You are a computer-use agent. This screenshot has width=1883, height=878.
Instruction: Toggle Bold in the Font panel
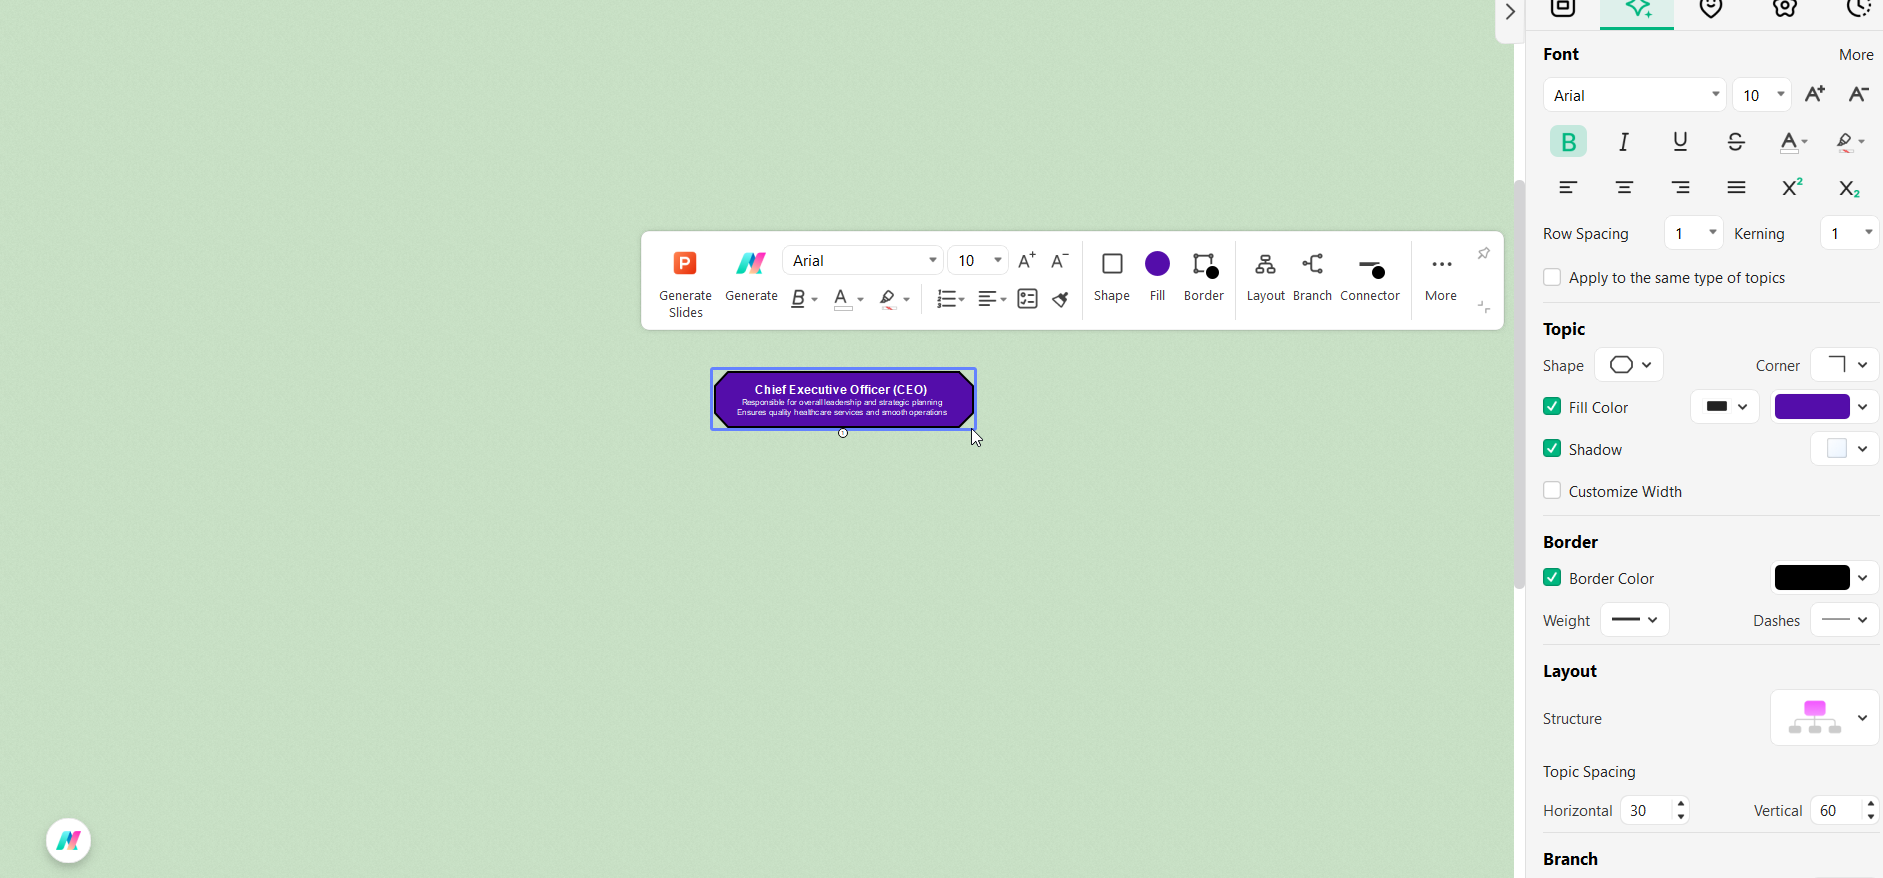click(1568, 142)
